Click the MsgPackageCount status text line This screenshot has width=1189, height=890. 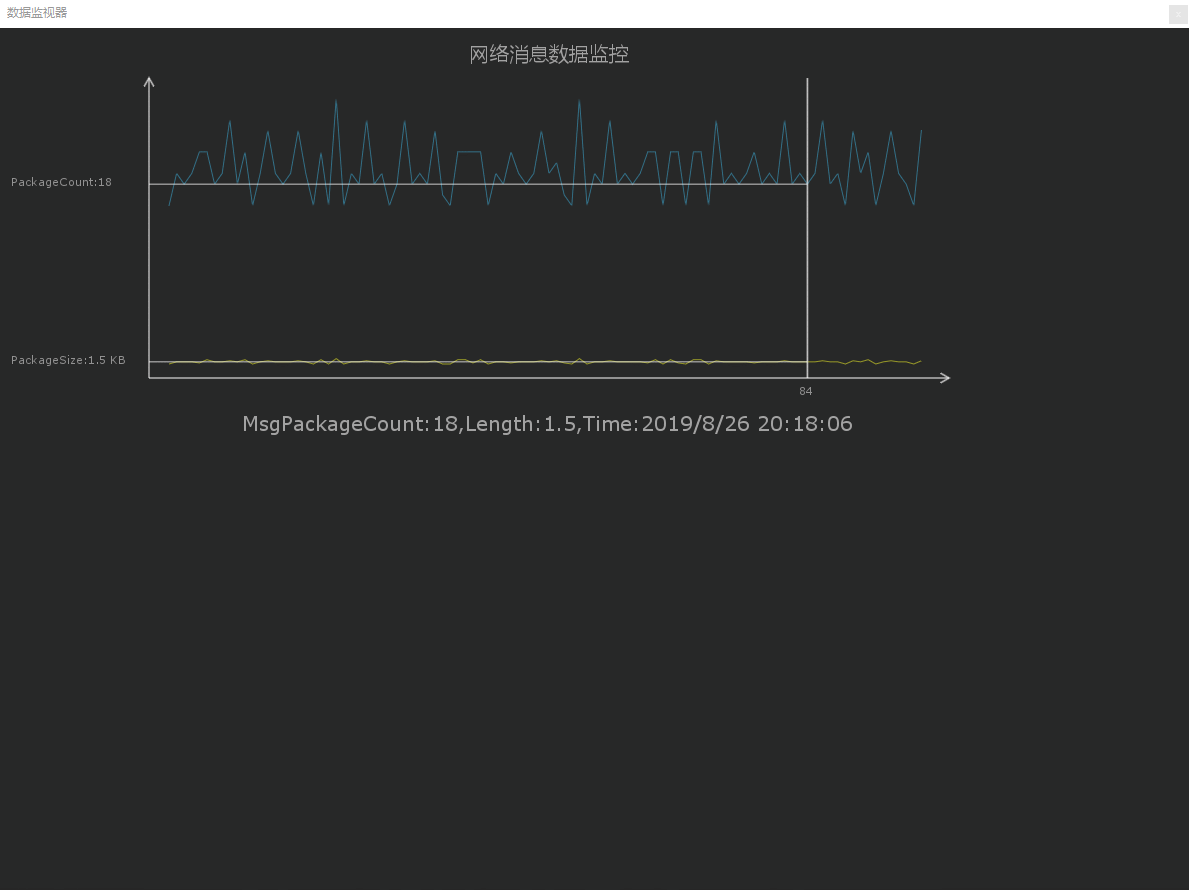coord(547,424)
